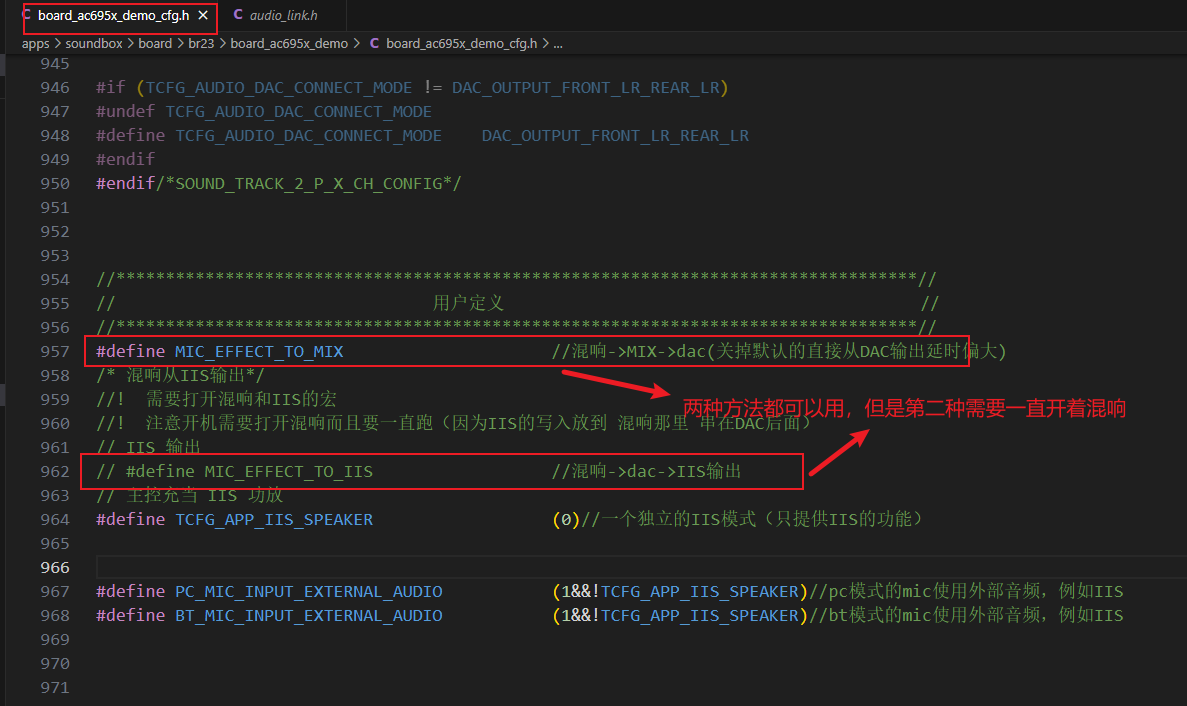Click the commented MIC_EFFECT_TO_IIS define
The image size is (1187, 706).
pyautogui.click(x=235, y=471)
